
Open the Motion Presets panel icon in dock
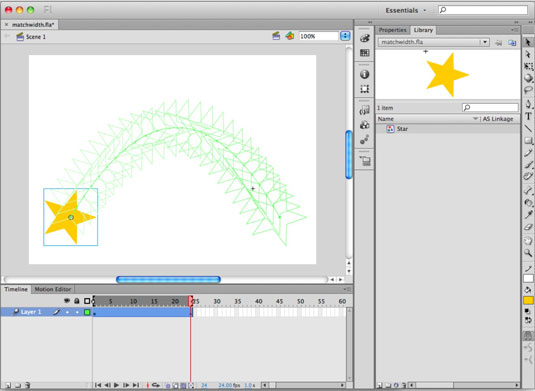coord(364,139)
